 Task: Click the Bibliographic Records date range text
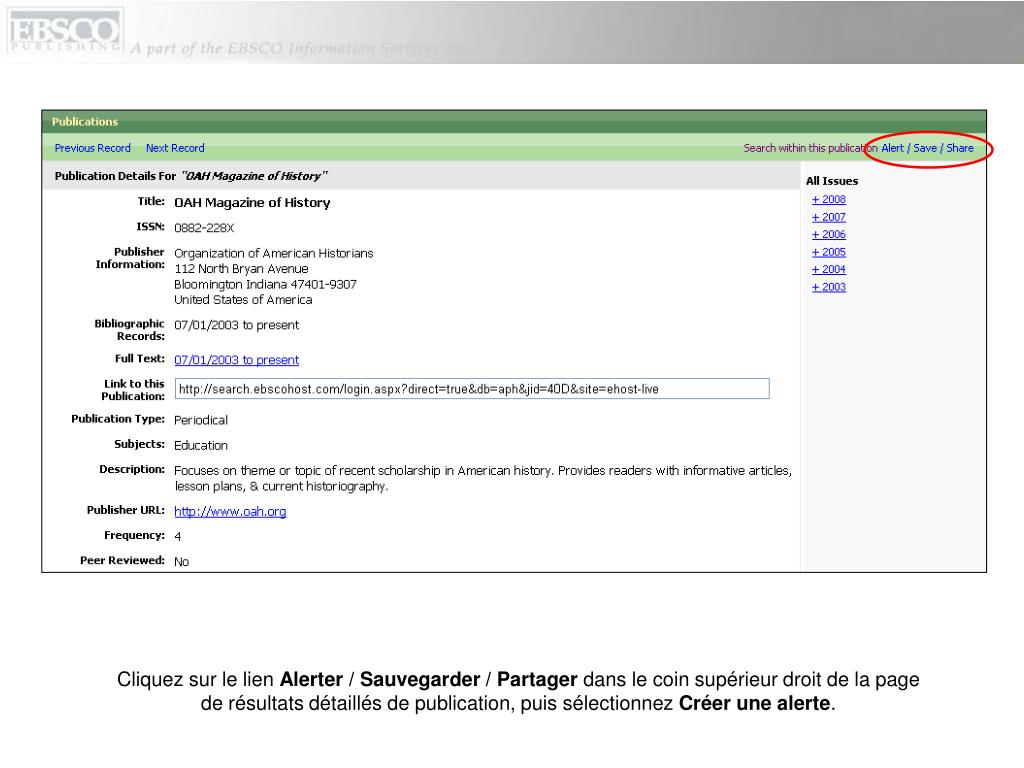236,325
